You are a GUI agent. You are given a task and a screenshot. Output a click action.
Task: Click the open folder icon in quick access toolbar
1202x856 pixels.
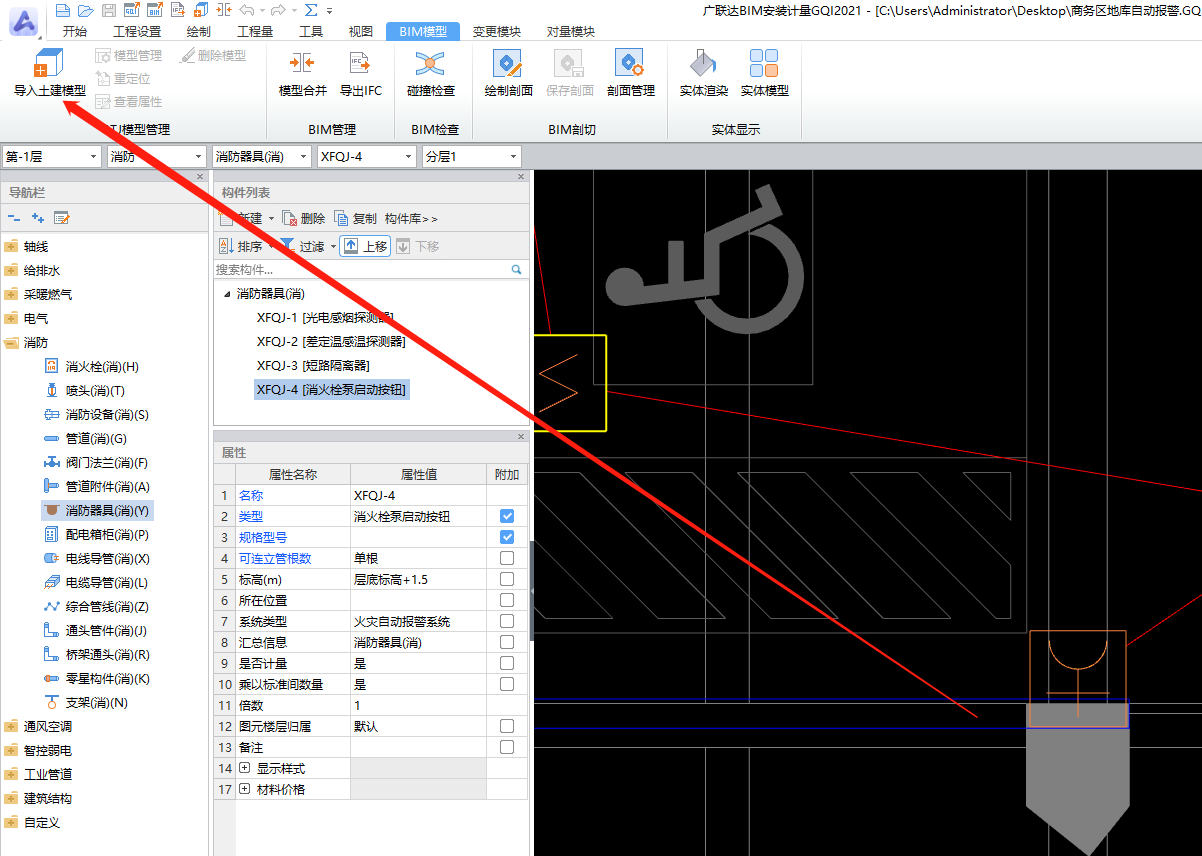86,10
